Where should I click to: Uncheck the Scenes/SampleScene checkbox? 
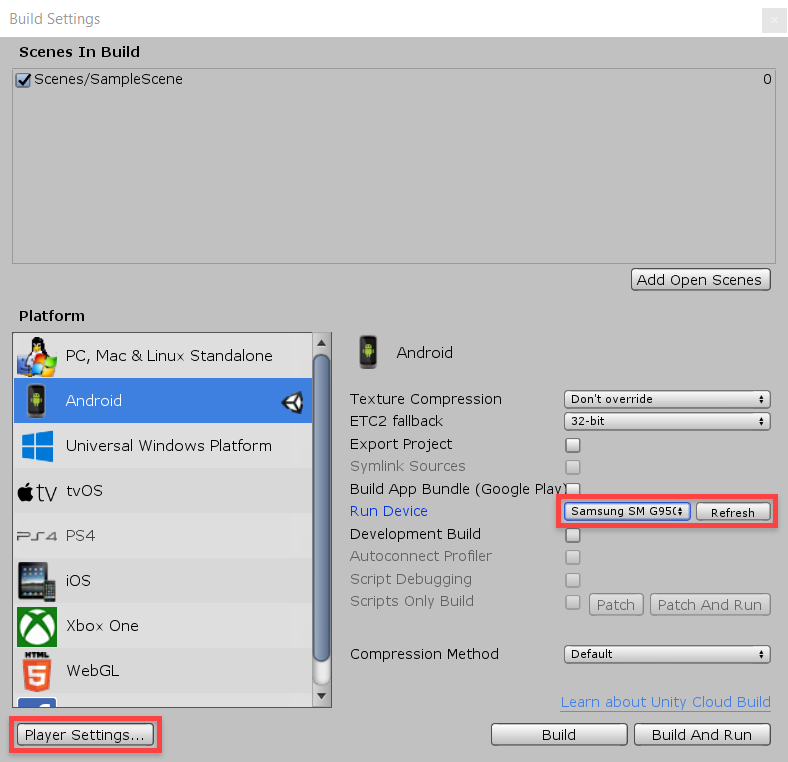pyautogui.click(x=23, y=80)
